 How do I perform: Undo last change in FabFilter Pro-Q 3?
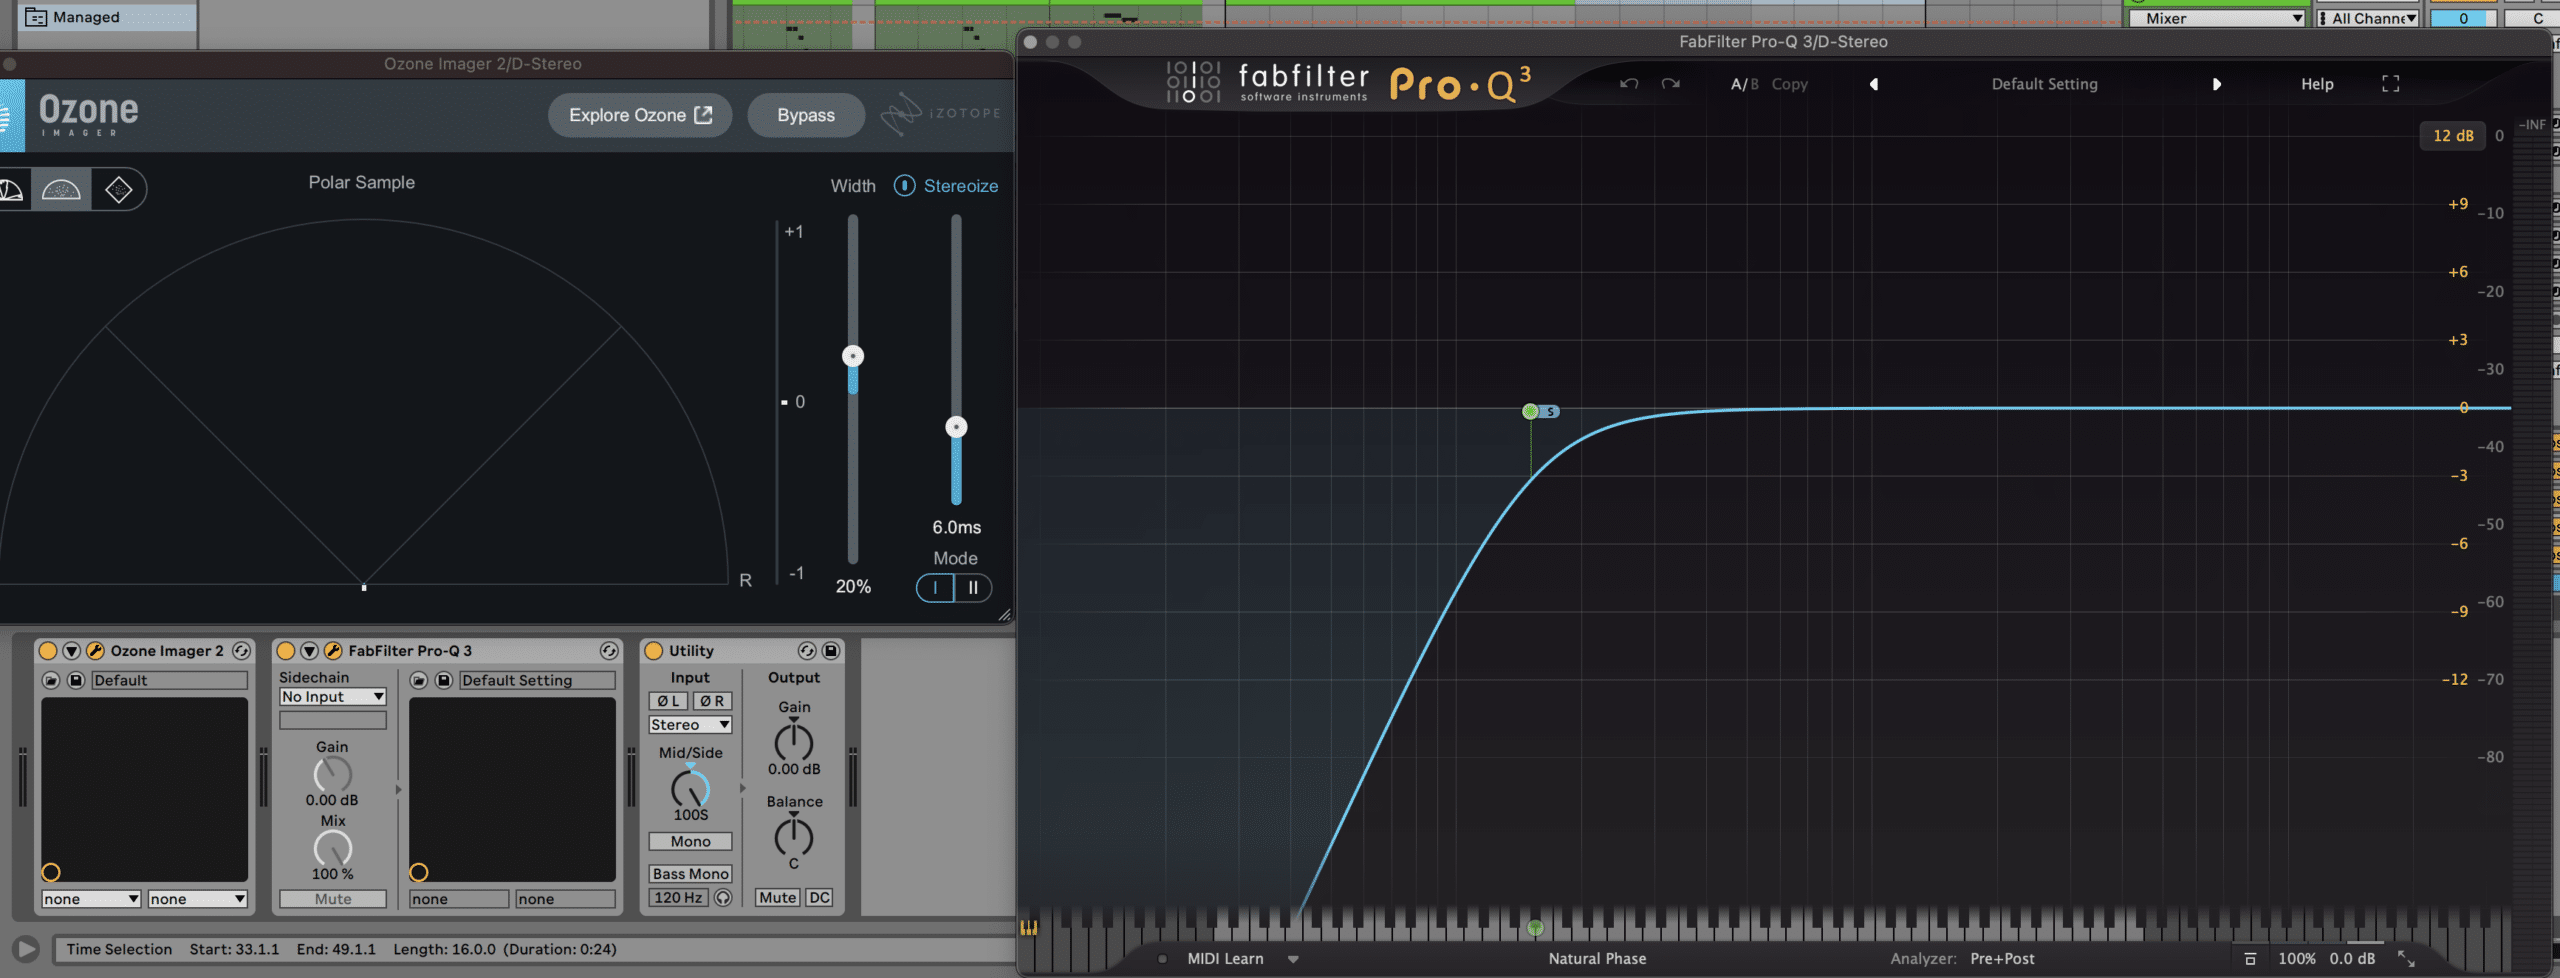click(x=1629, y=84)
